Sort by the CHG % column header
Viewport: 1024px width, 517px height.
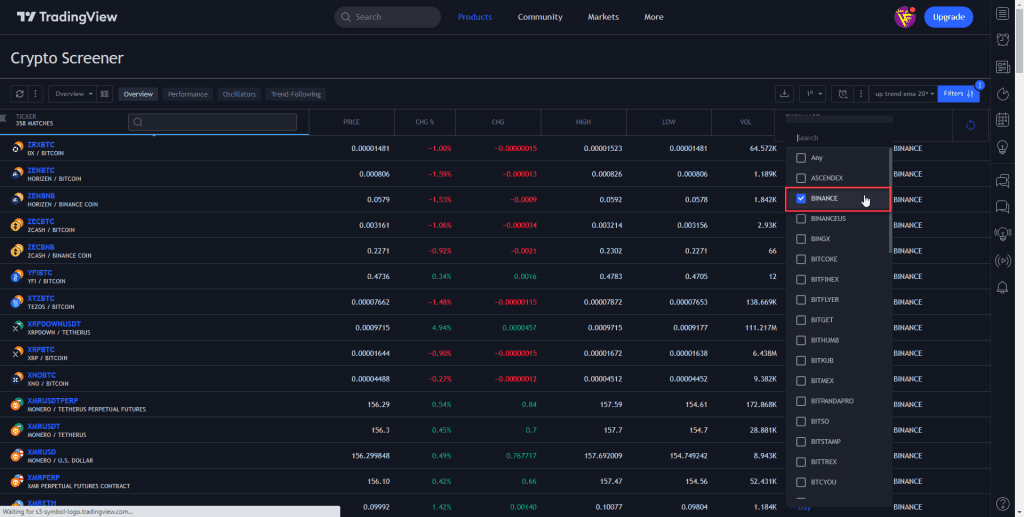pos(424,122)
